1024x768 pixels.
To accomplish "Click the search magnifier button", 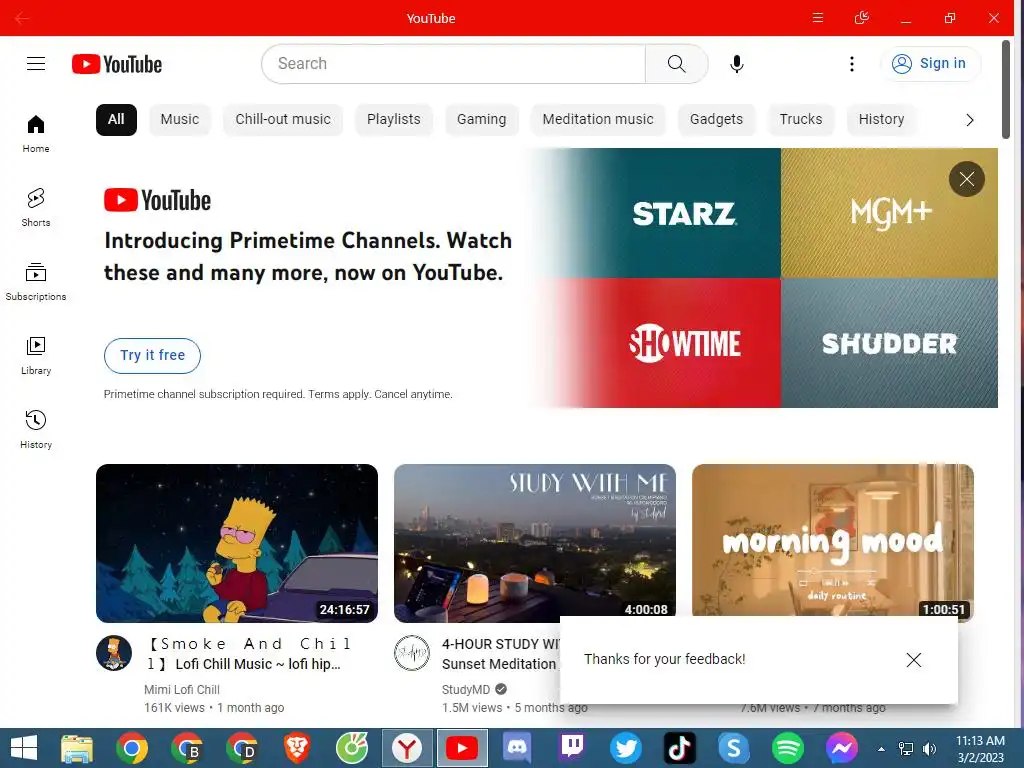I will coord(677,63).
